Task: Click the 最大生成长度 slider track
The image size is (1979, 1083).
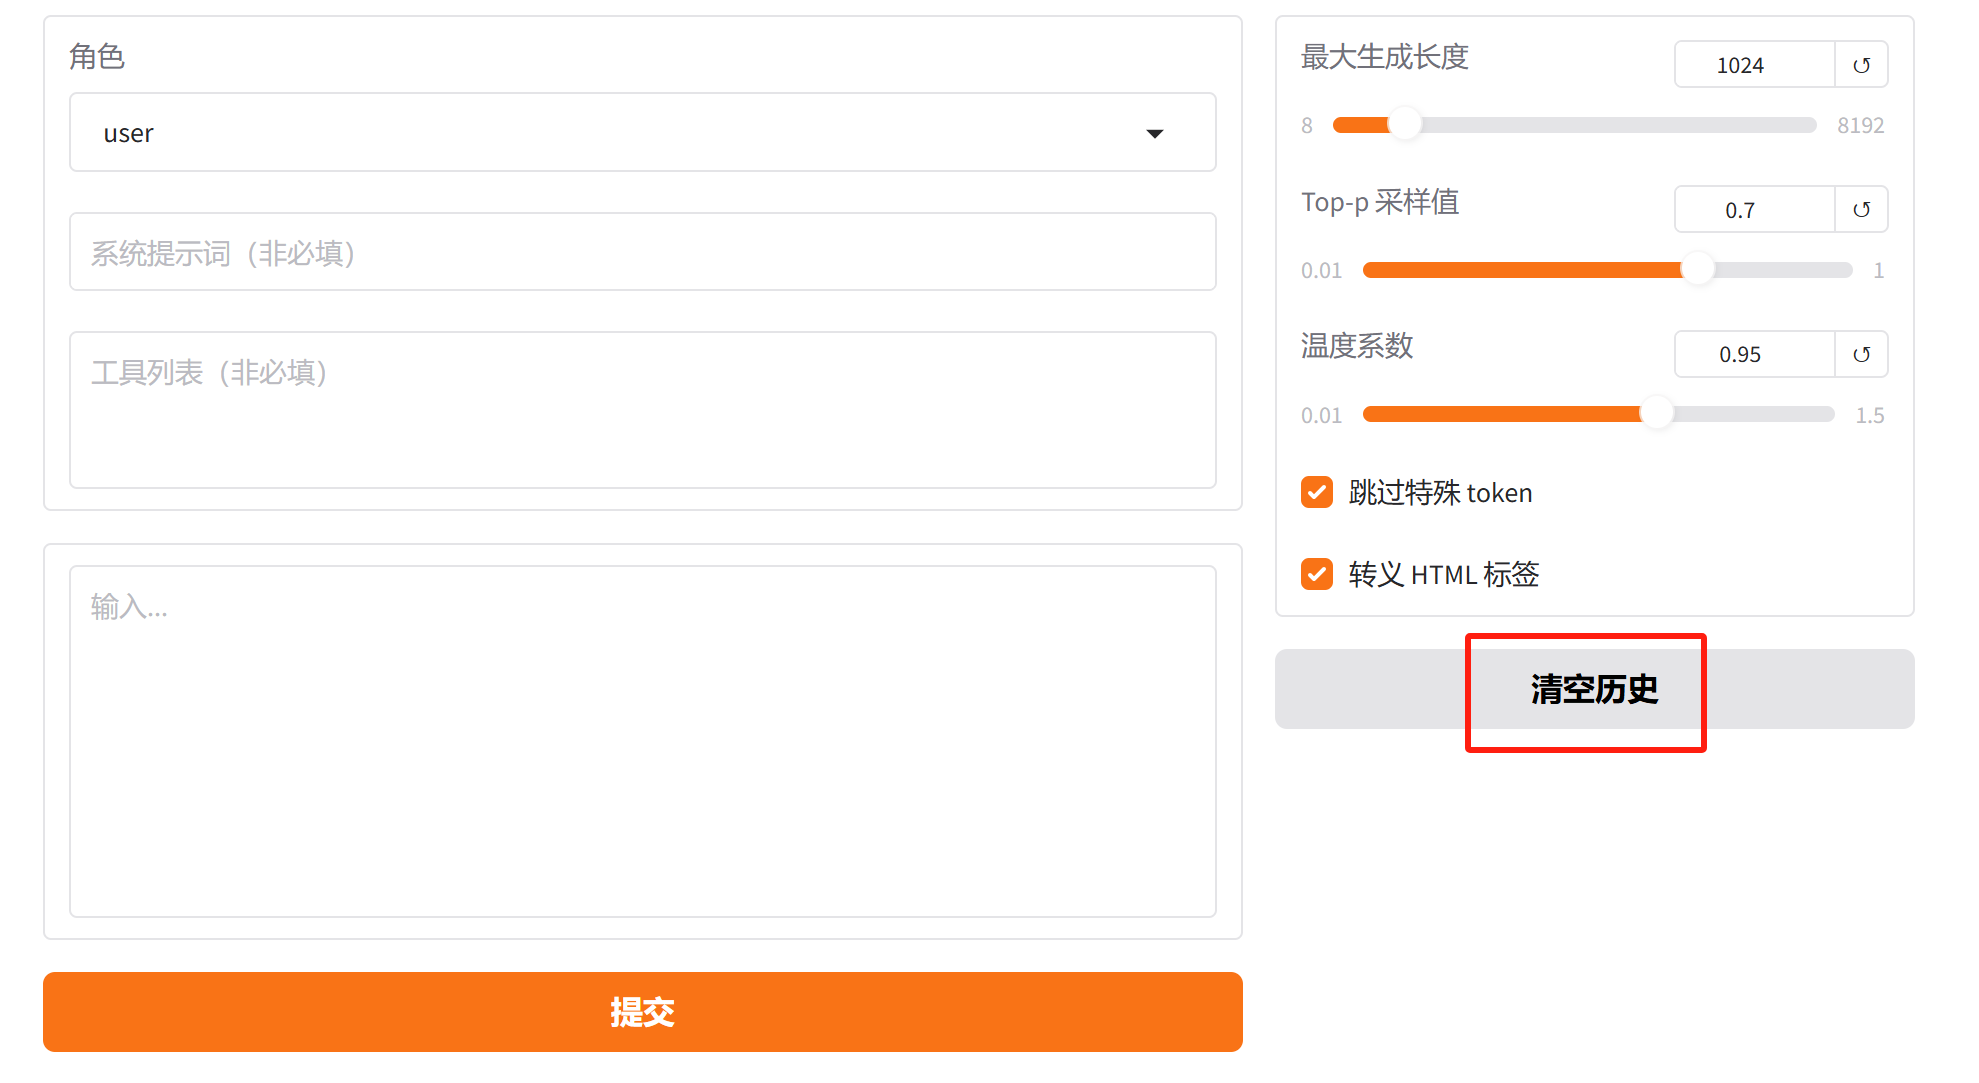Action: coord(1574,125)
